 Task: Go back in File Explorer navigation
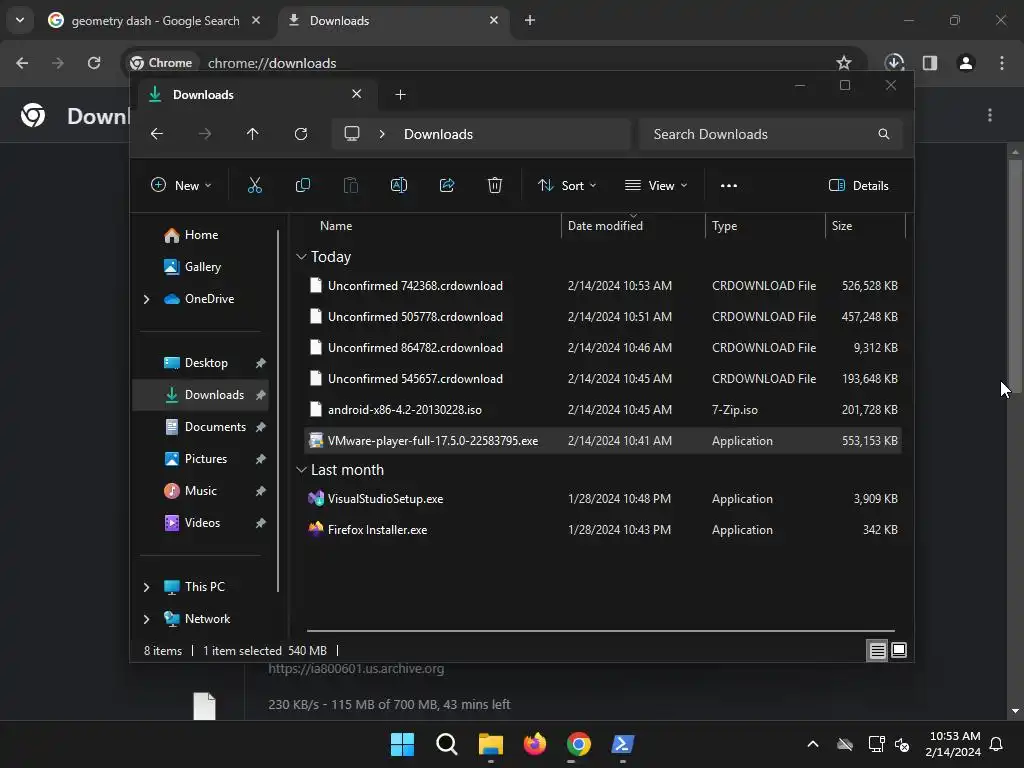pyautogui.click(x=157, y=134)
